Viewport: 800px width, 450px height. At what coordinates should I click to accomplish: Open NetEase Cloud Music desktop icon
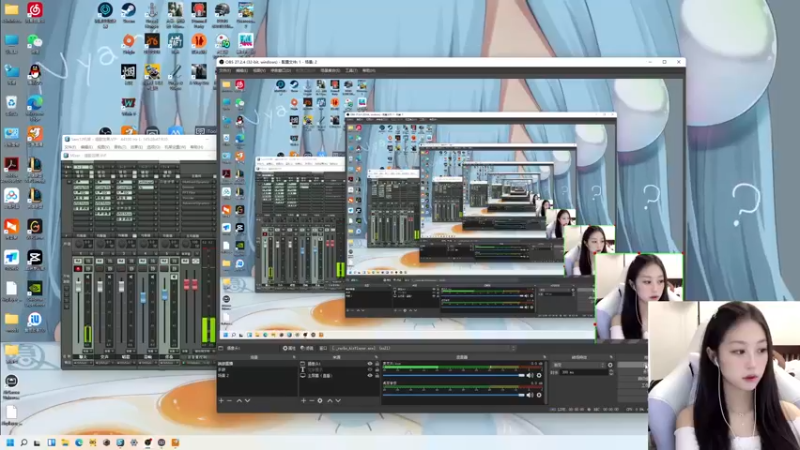point(35,10)
